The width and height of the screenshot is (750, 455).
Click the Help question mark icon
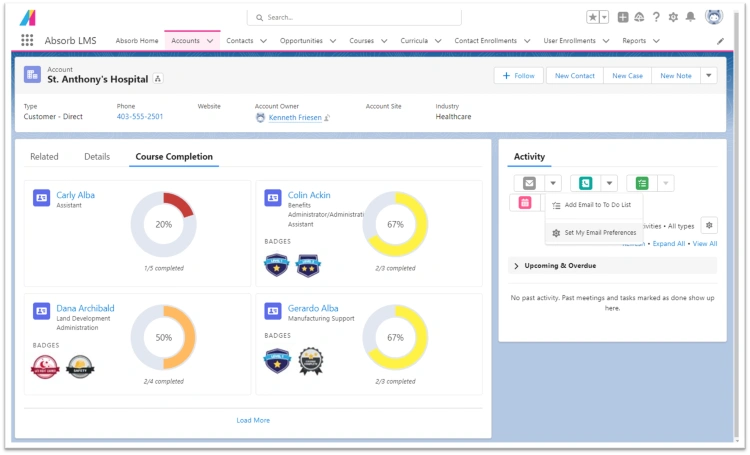point(656,17)
